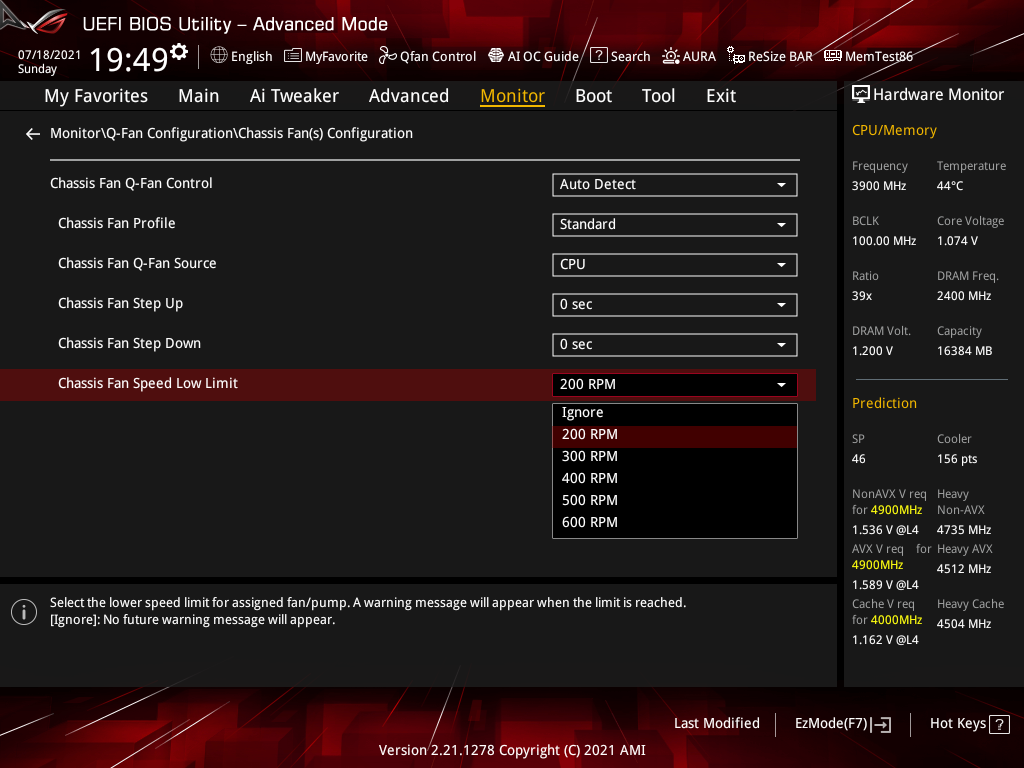Click the back arrow to previous page
This screenshot has height=768, width=1024.
point(32,133)
